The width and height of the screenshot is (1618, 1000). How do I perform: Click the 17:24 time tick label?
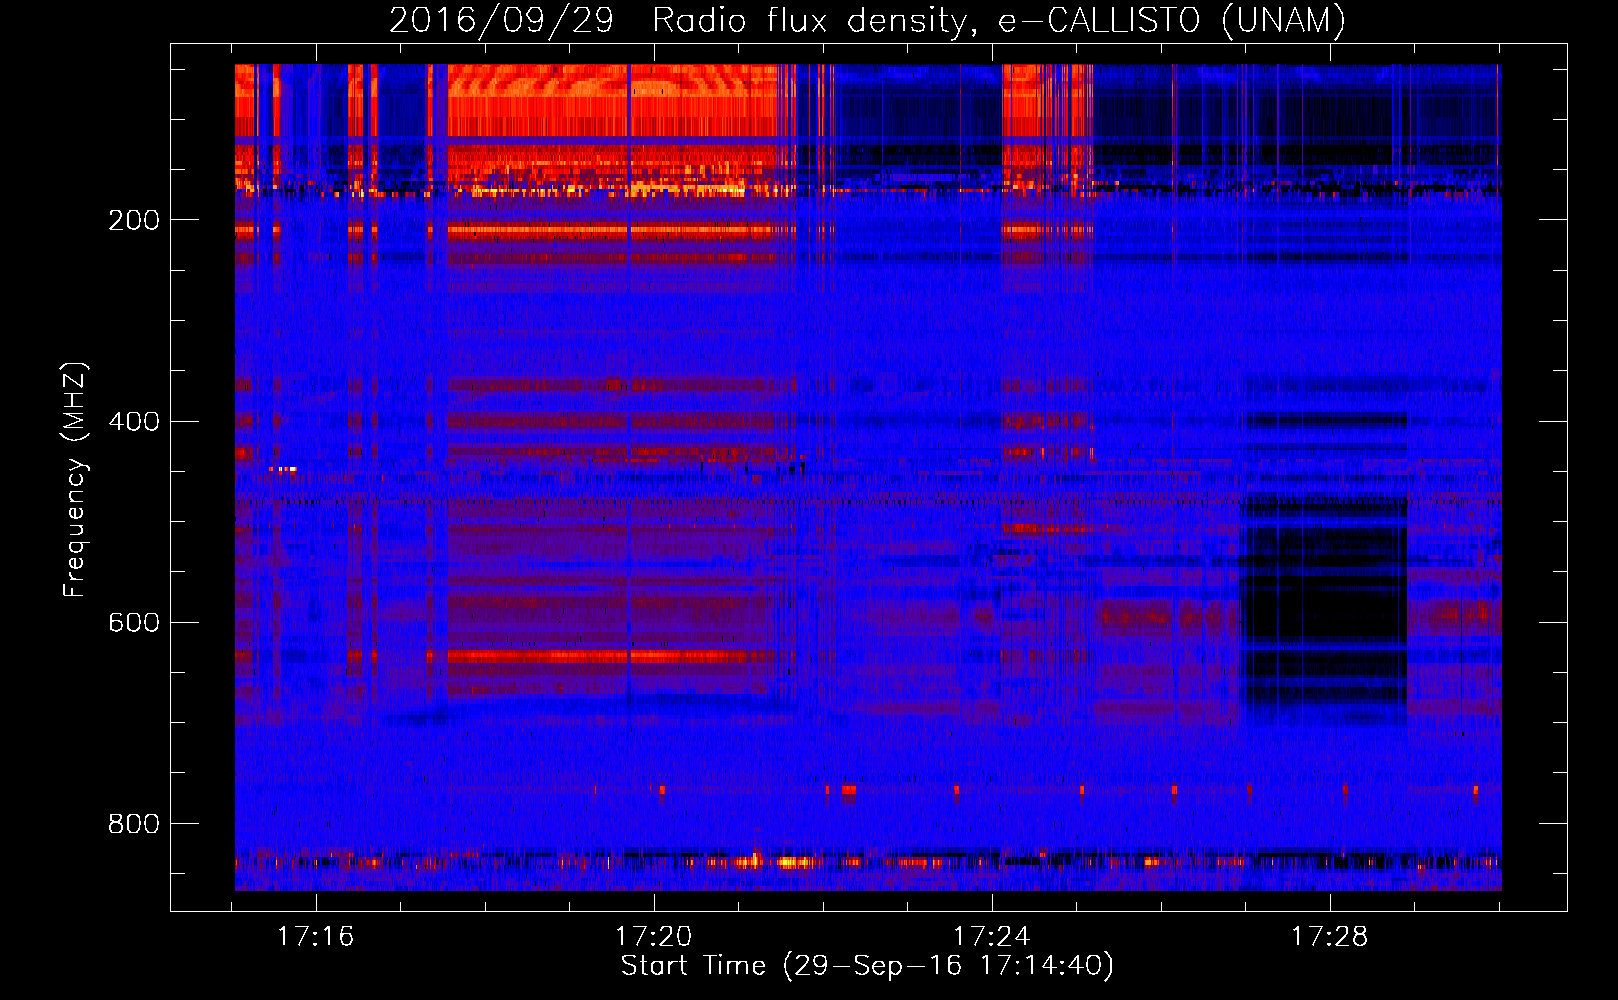[x=992, y=937]
